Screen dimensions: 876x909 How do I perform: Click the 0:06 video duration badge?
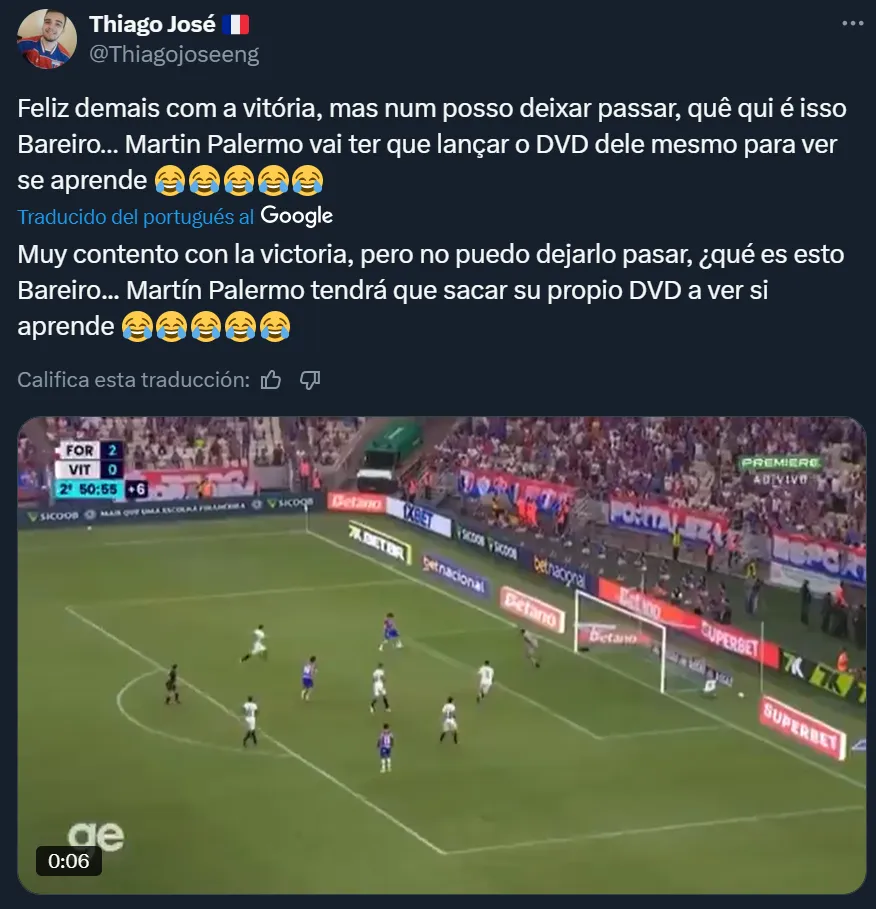click(68, 861)
